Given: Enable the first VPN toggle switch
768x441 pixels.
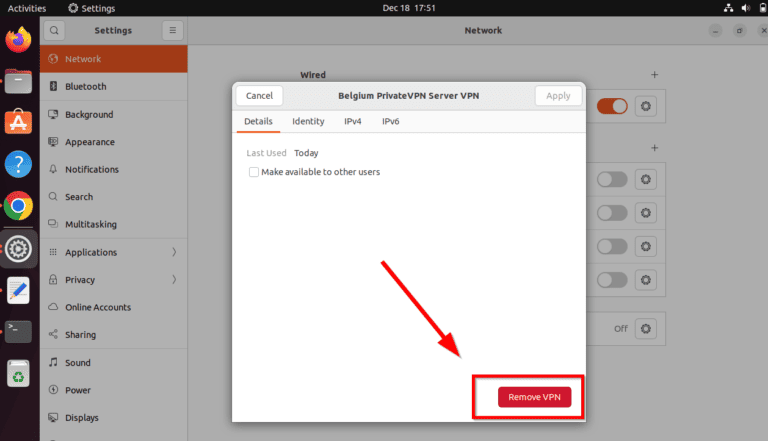Looking at the screenshot, I should tap(612, 179).
